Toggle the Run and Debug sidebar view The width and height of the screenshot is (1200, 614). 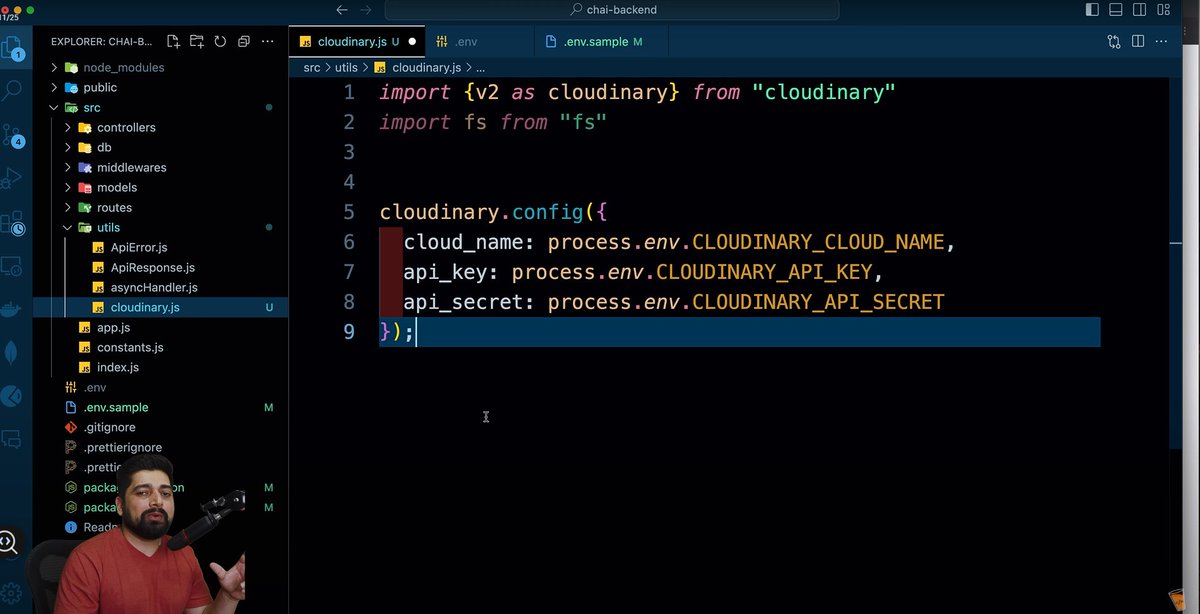tap(12, 180)
